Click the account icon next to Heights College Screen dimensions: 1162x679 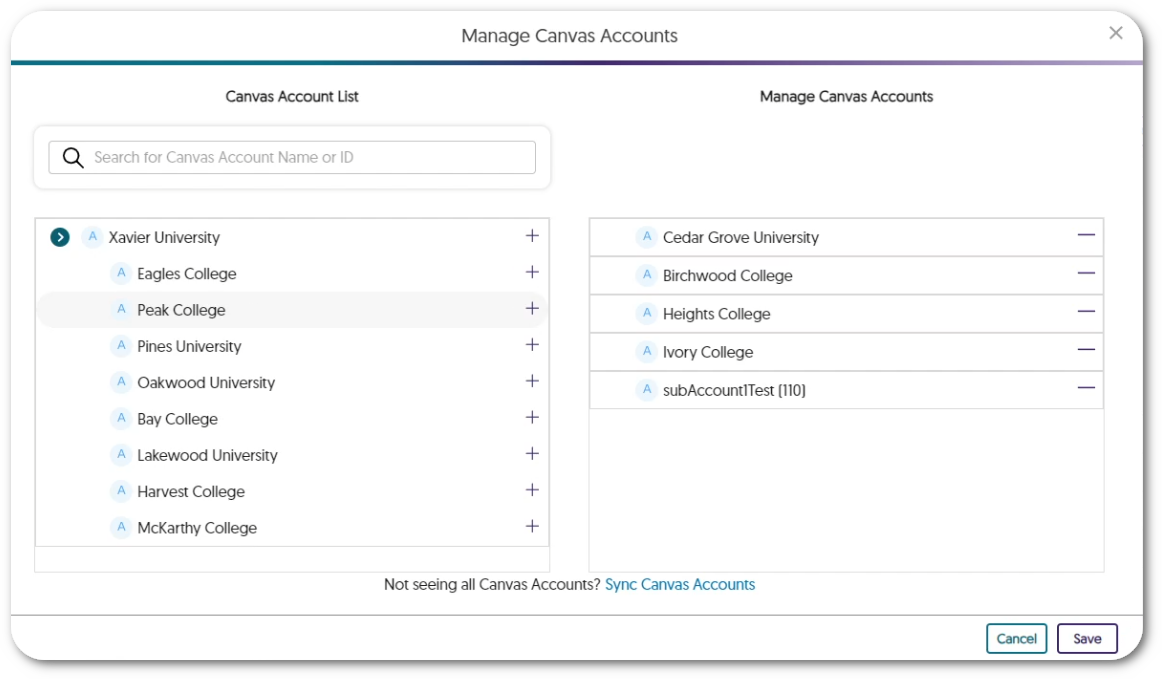[x=646, y=313]
